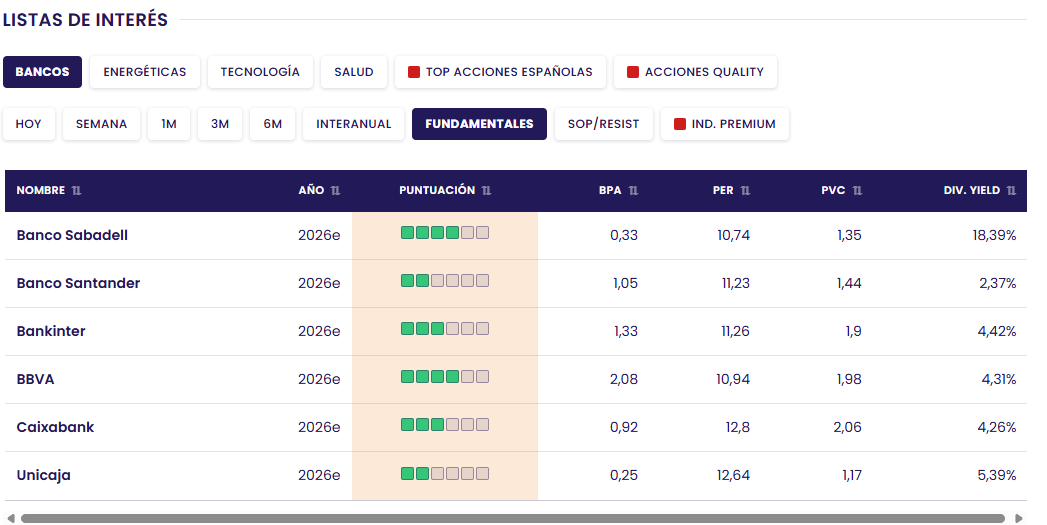Open Acciones Quality premium list

point(695,72)
